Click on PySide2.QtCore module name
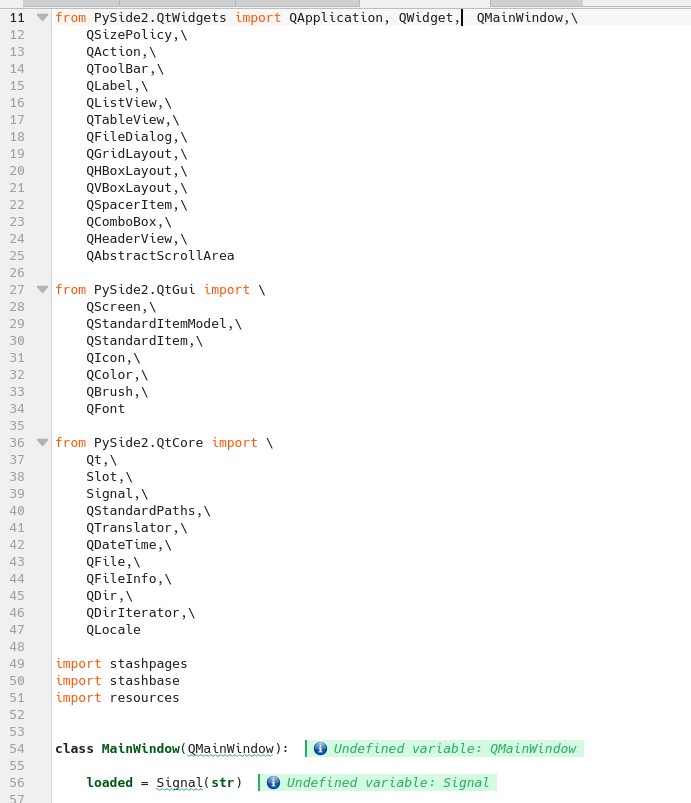The image size is (691, 803). 149,442
